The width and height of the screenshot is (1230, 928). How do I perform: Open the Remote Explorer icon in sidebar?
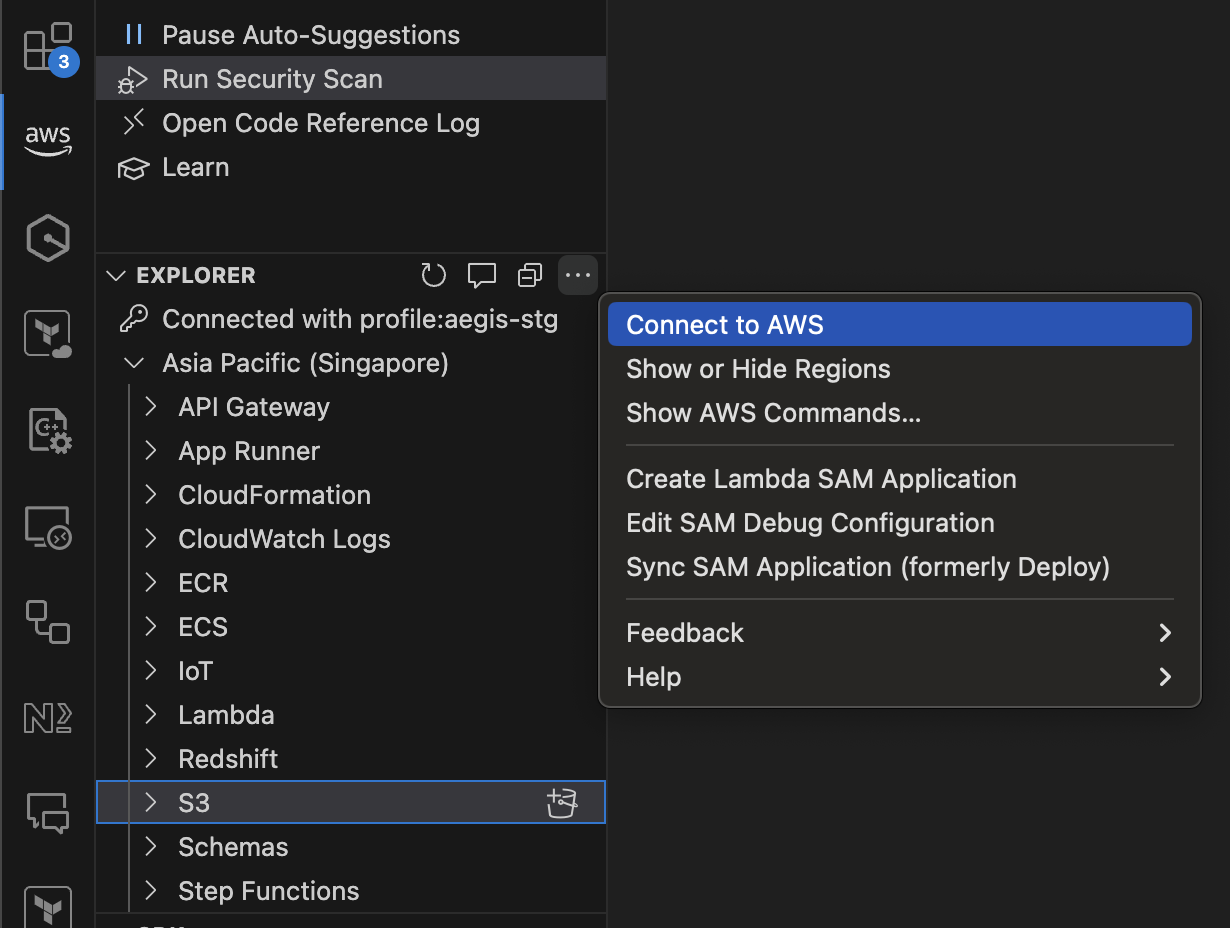47,525
